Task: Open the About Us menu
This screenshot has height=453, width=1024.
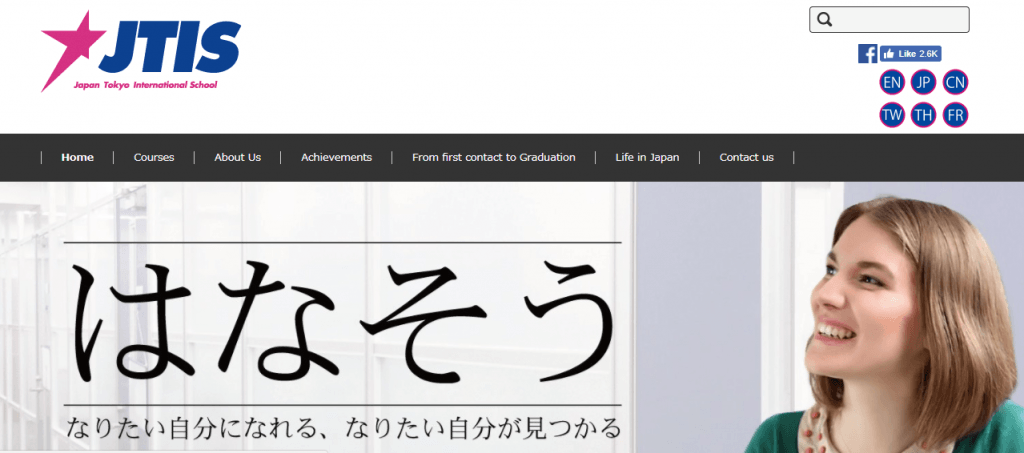Action: tap(237, 157)
